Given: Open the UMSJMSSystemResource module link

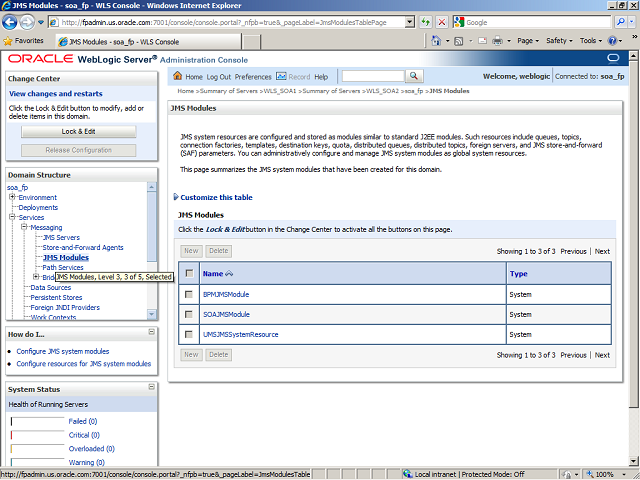Looking at the screenshot, I should (x=240, y=334).
